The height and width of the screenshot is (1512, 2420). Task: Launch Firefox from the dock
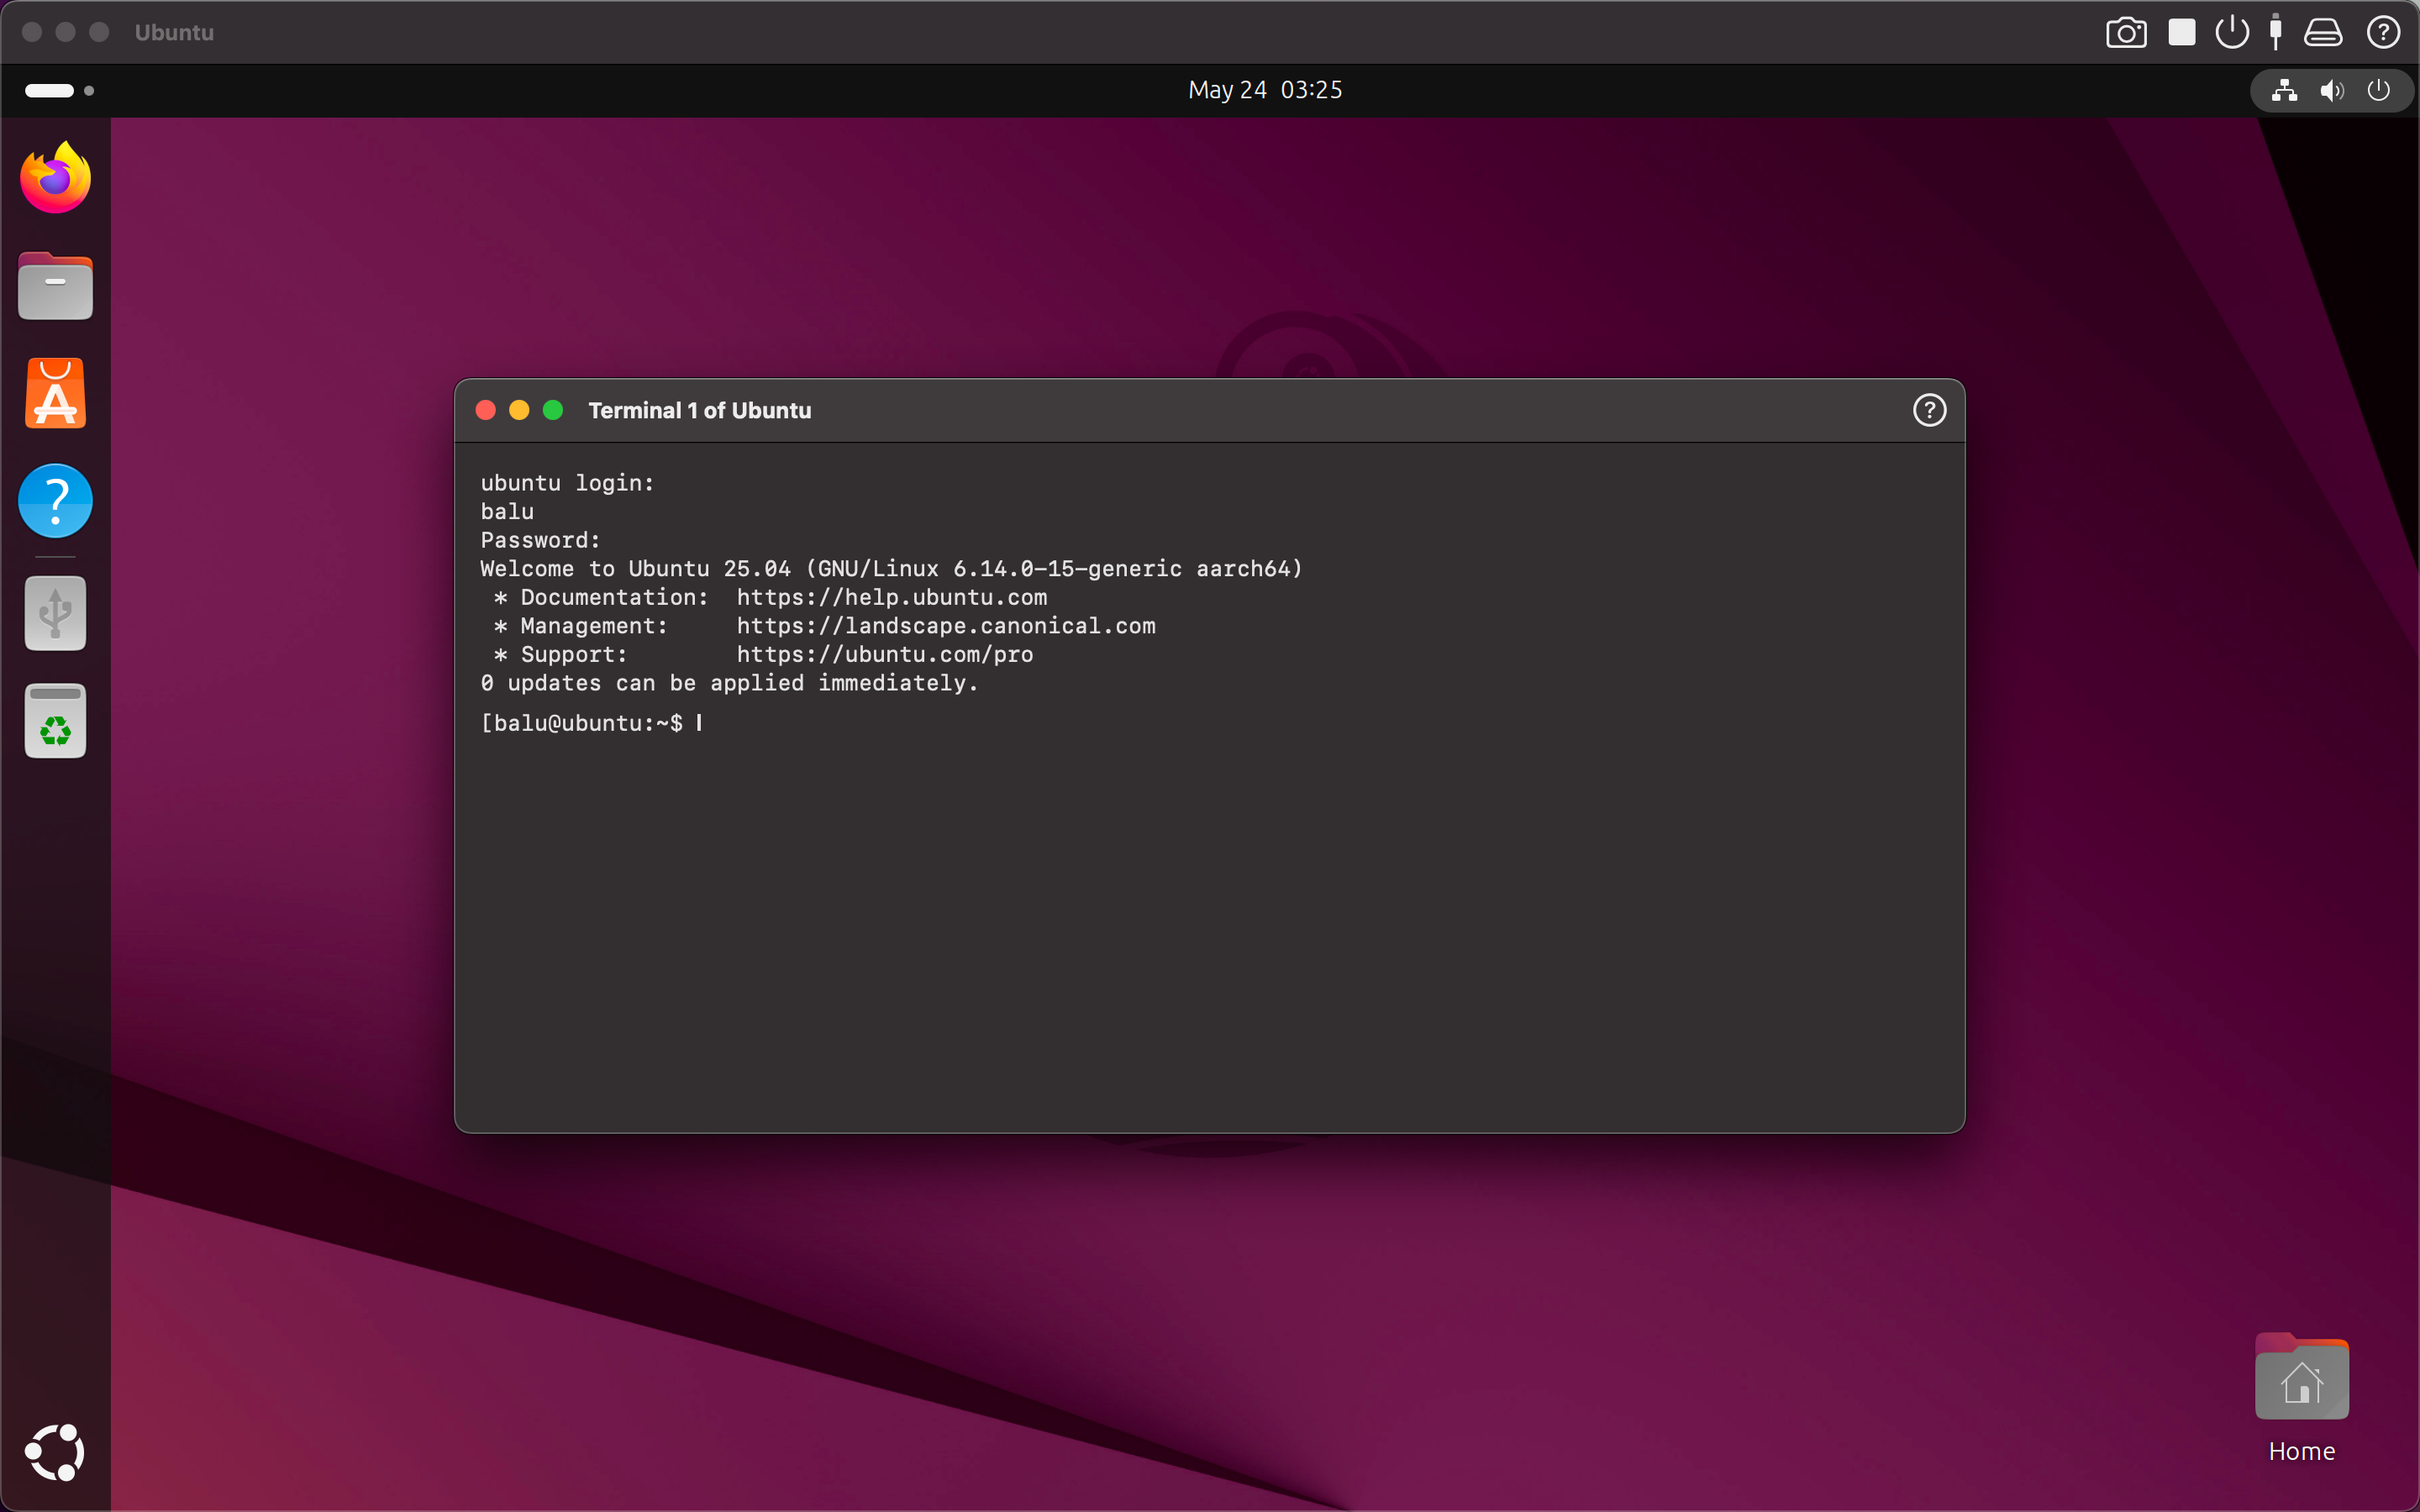pyautogui.click(x=56, y=178)
